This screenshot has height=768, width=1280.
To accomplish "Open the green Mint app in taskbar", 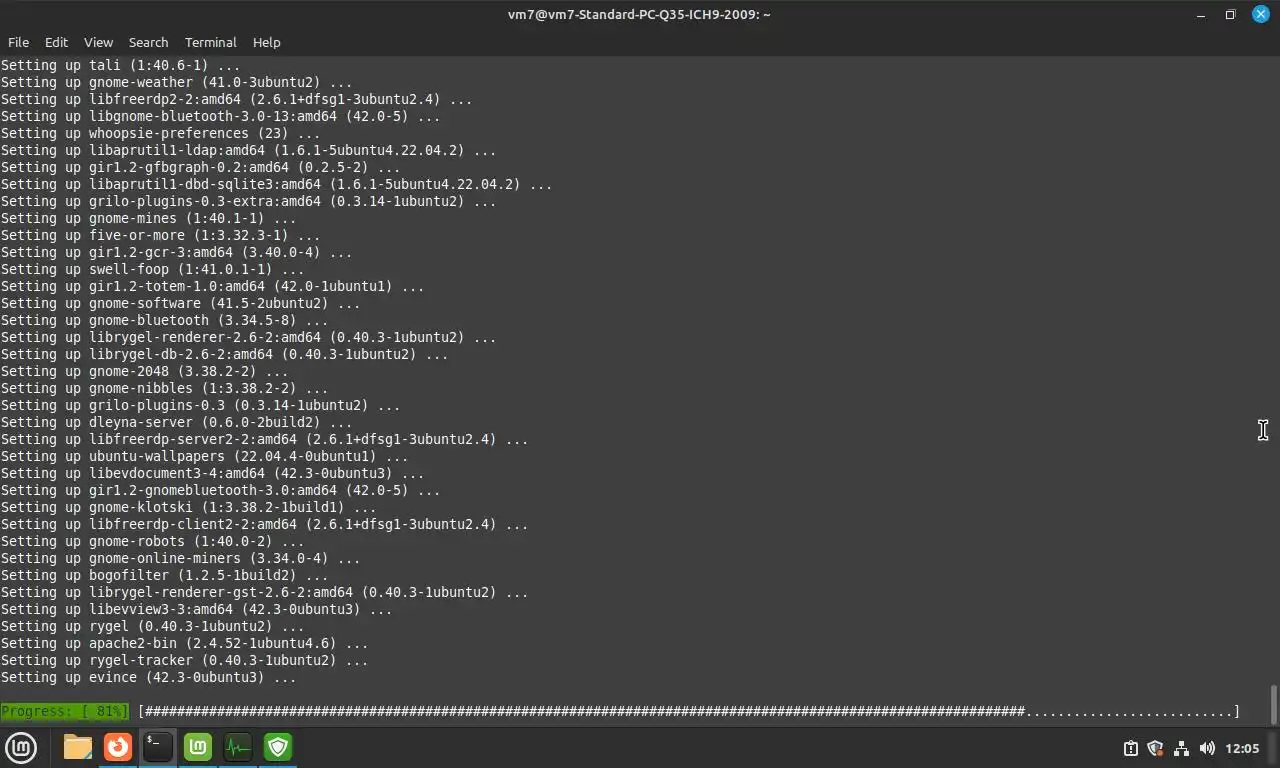I will [198, 747].
